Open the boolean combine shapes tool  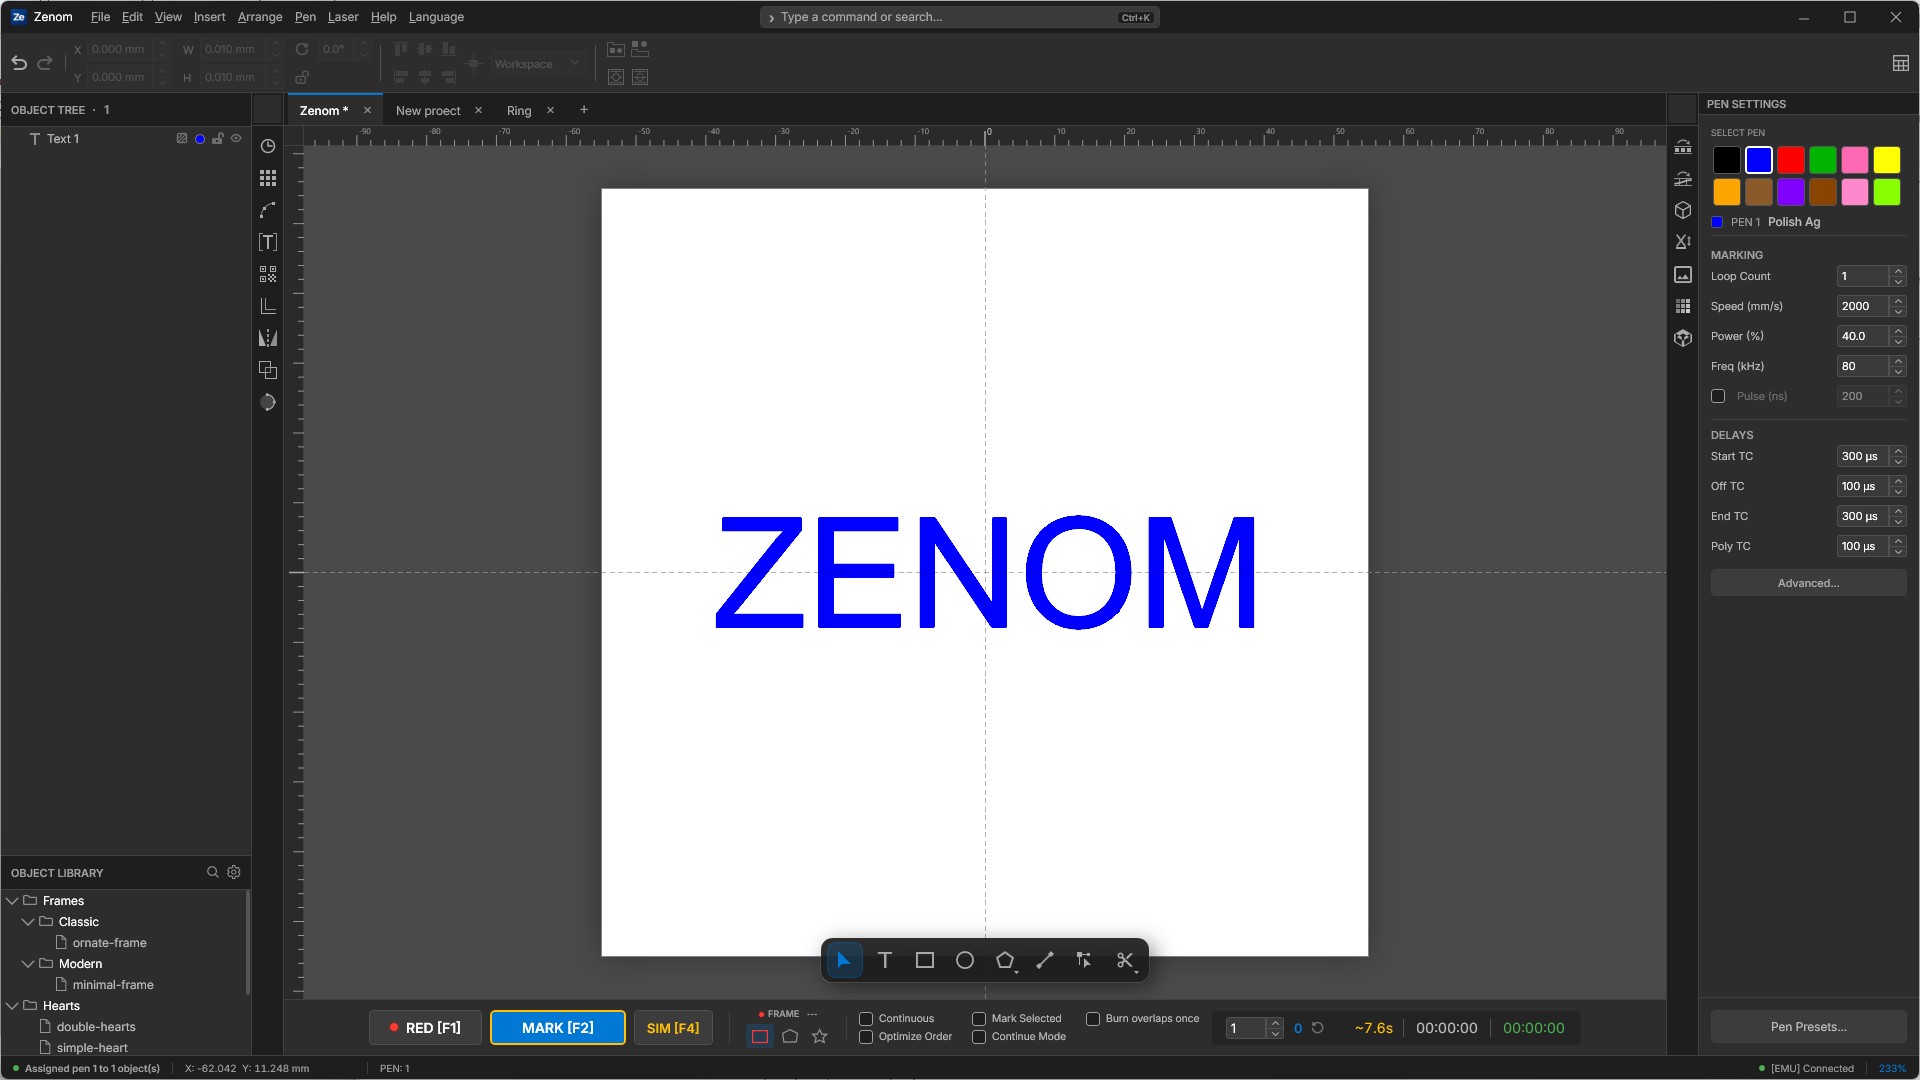pos(268,370)
